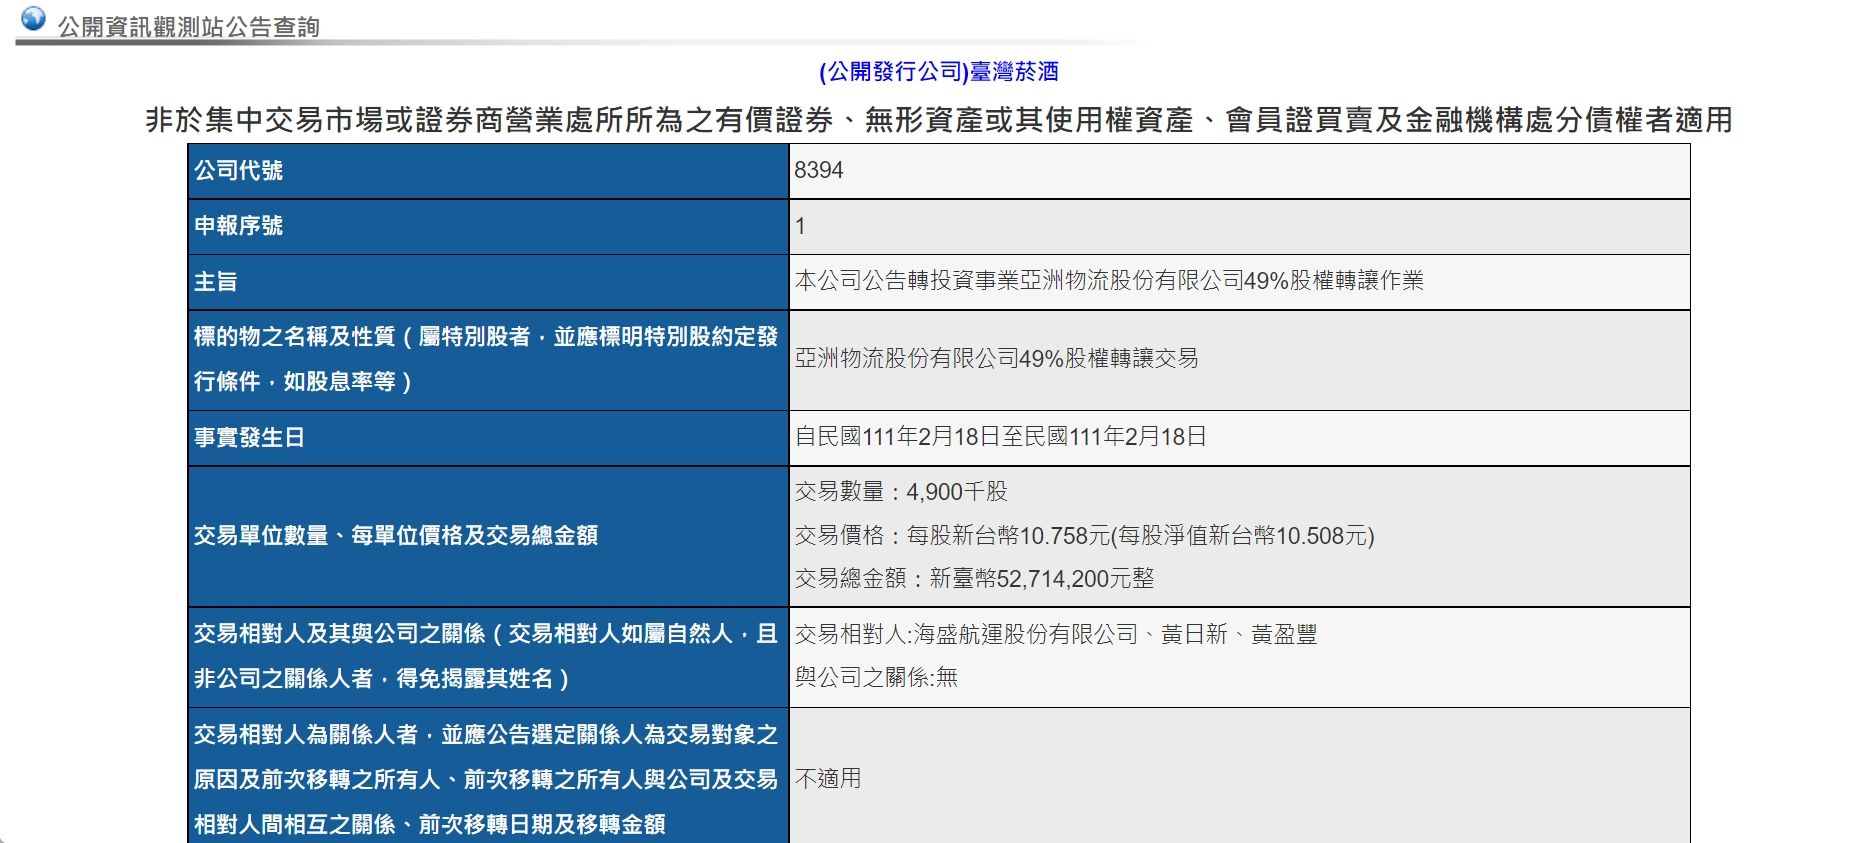
Task: Select the 交易相對人為關係人者 header cell
Action: 488,776
